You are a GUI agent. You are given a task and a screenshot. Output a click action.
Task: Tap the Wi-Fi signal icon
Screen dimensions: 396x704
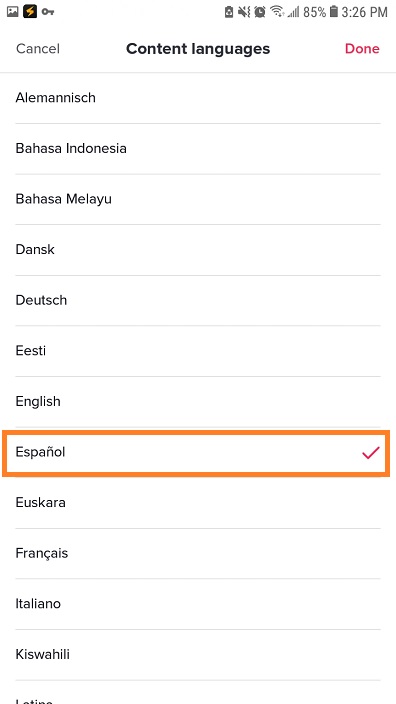point(277,12)
